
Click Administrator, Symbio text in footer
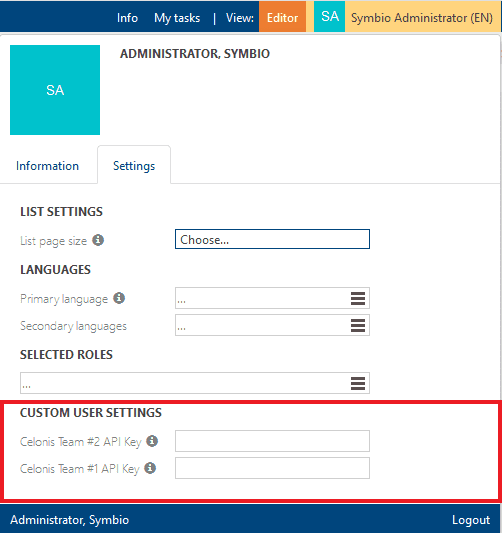click(x=70, y=520)
